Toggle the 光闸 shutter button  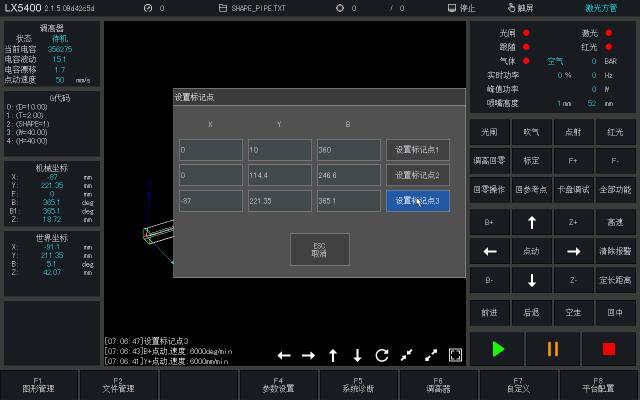click(489, 132)
